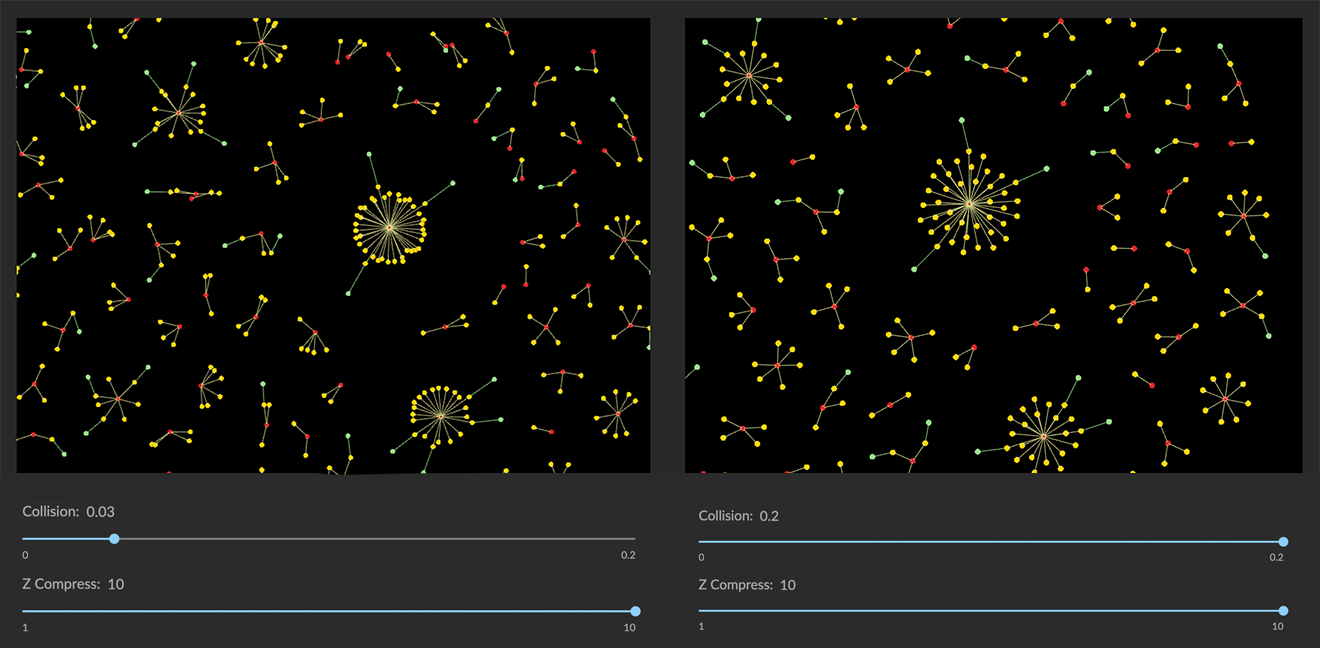Click hub of bottom large cluster in right graph

(1043, 436)
